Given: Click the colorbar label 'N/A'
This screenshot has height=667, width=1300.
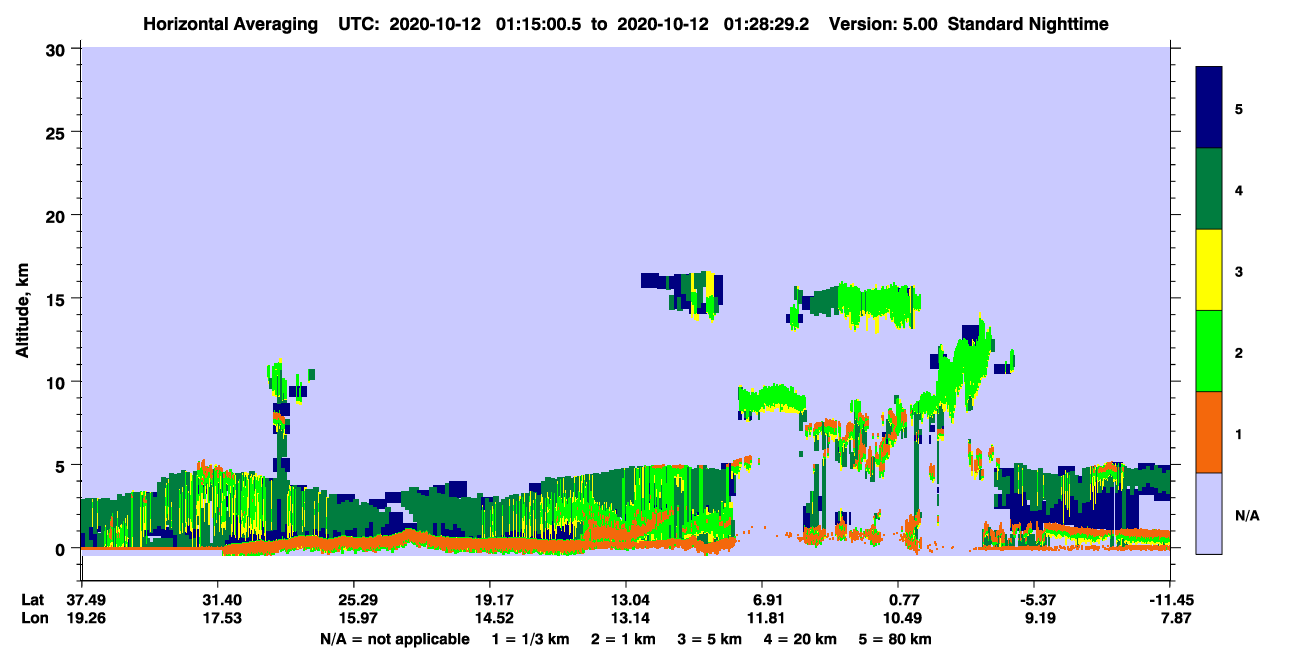Looking at the screenshot, I should pyautogui.click(x=1246, y=515).
